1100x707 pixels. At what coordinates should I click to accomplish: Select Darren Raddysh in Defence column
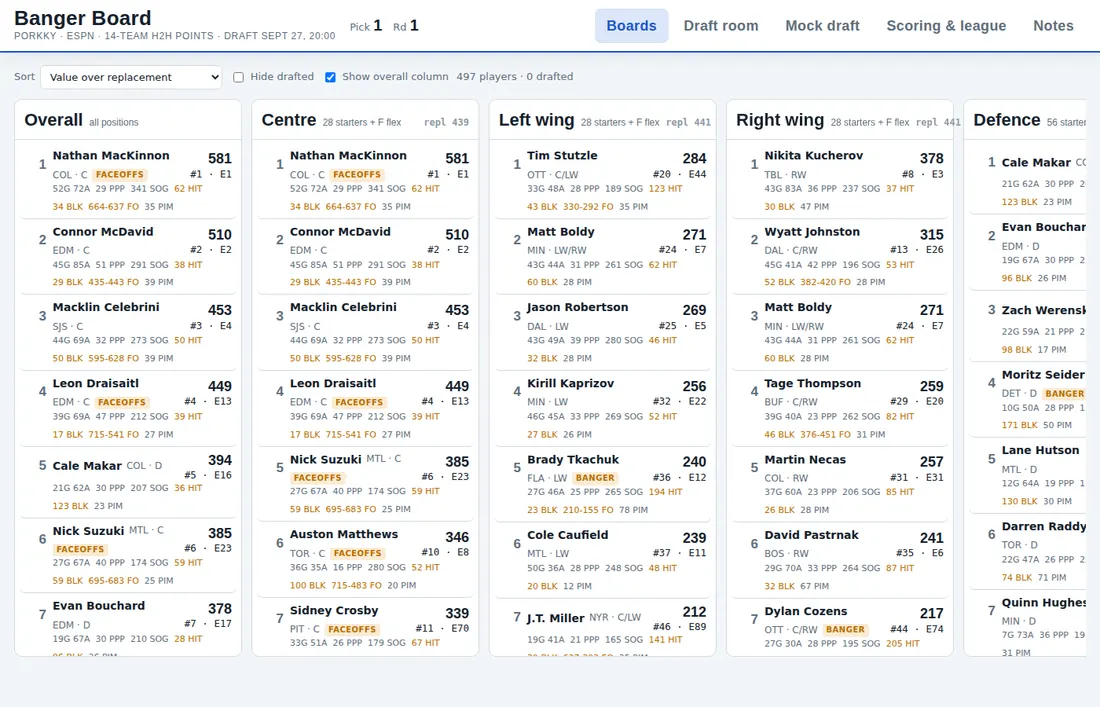1028,551
